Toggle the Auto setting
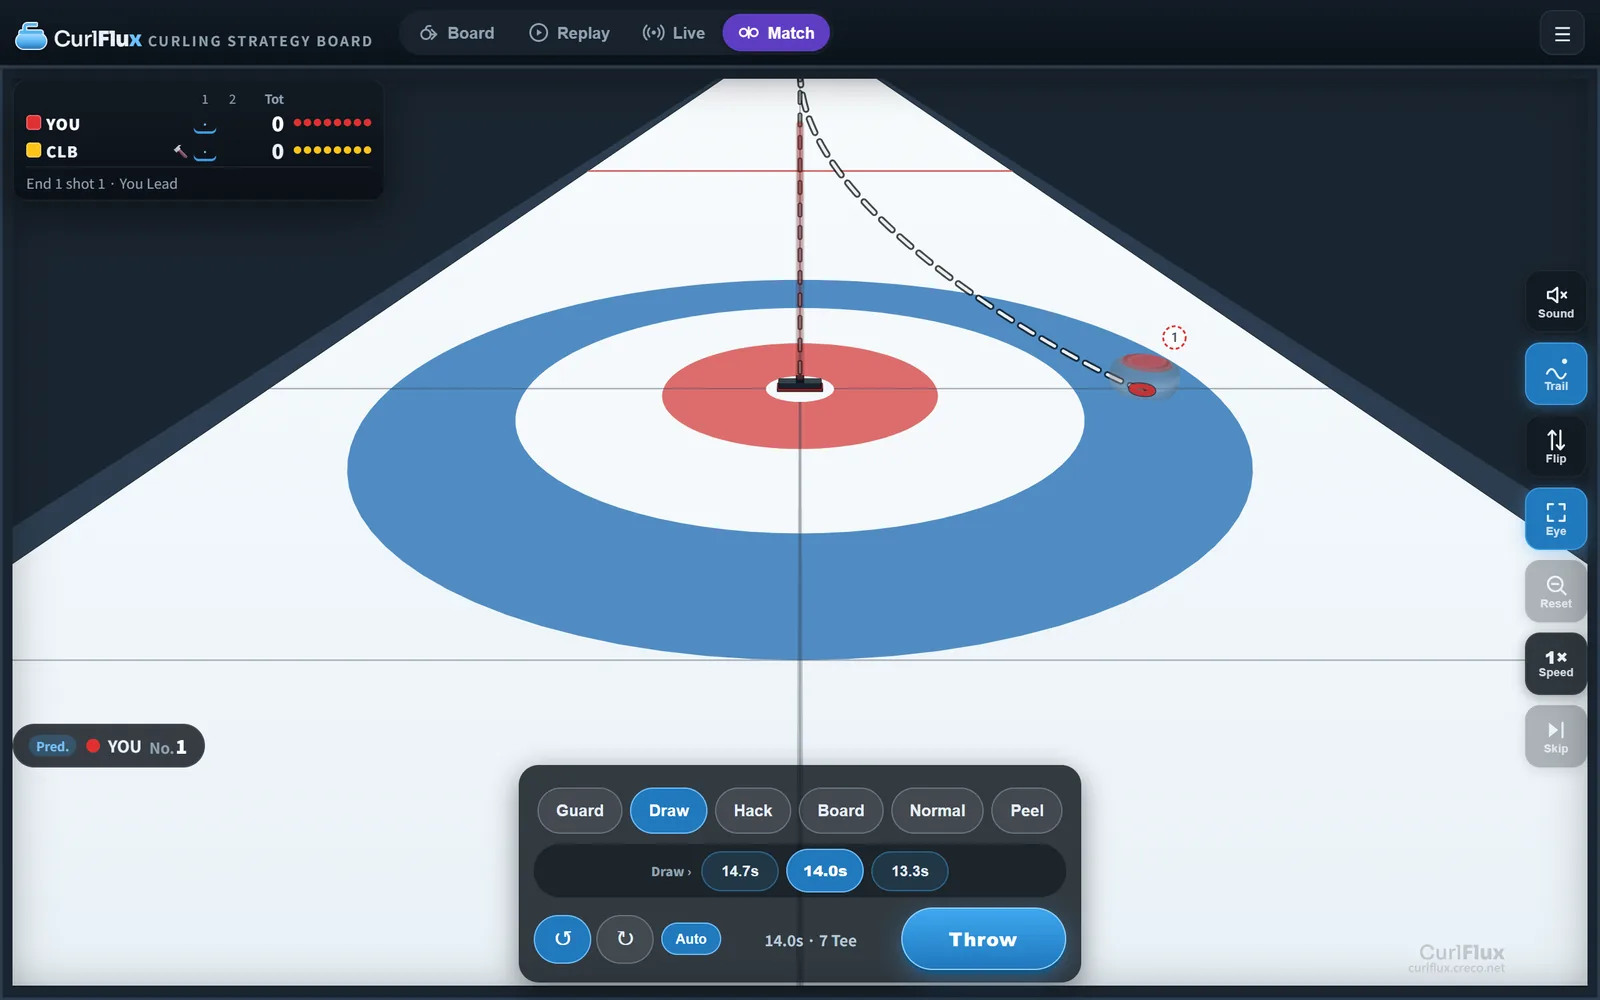Screen dimensions: 1600x1000 click(691, 939)
